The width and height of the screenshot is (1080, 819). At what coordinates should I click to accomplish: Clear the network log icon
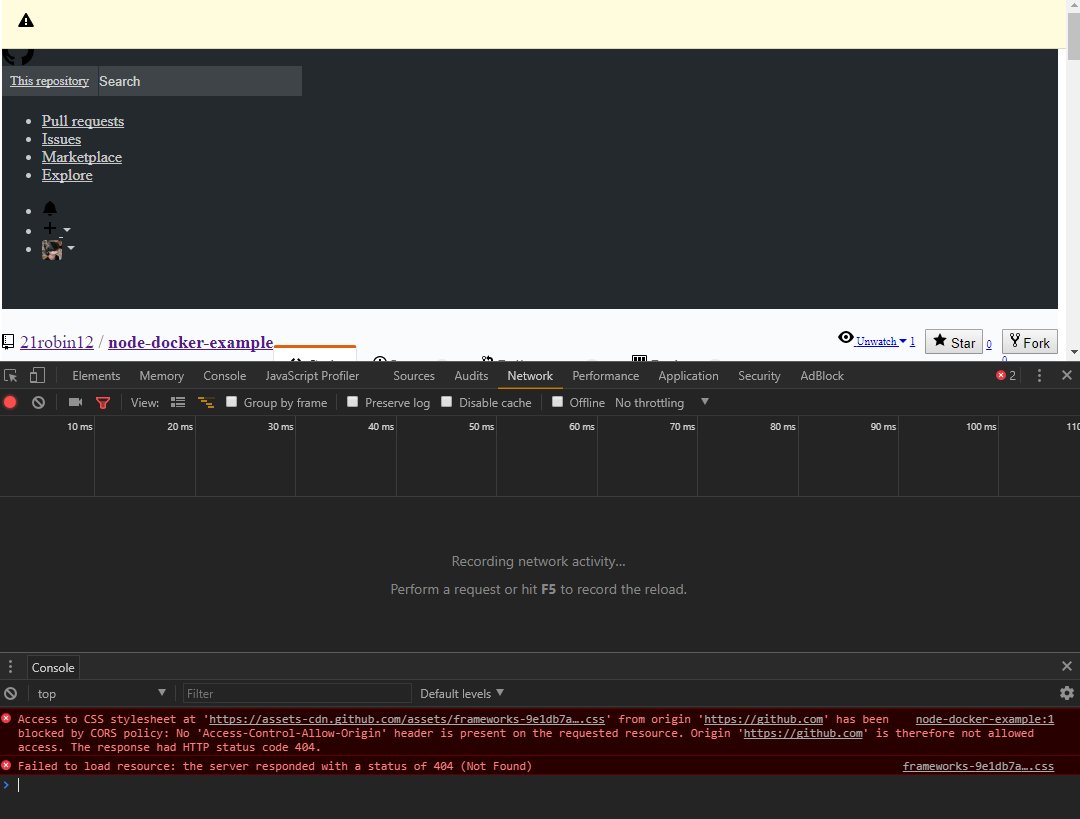(39, 402)
